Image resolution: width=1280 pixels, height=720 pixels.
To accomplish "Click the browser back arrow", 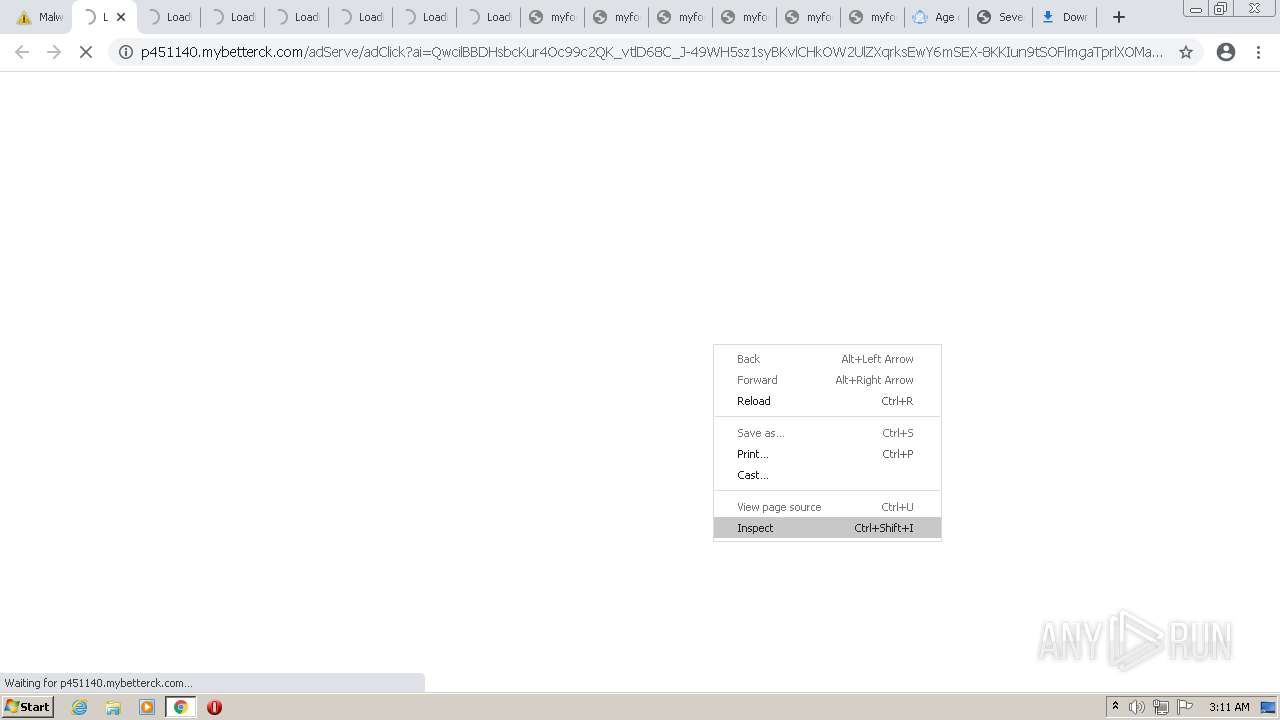I will point(22,52).
